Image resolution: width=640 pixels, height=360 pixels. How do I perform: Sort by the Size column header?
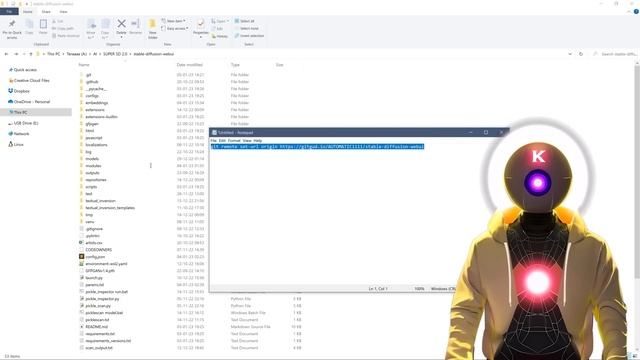pyautogui.click(x=279, y=65)
